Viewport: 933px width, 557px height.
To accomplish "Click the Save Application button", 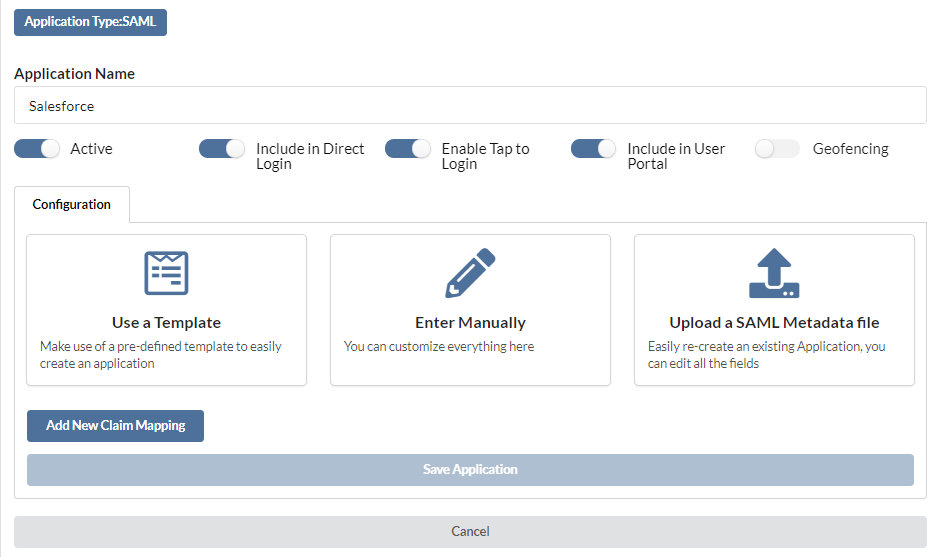I will click(470, 470).
